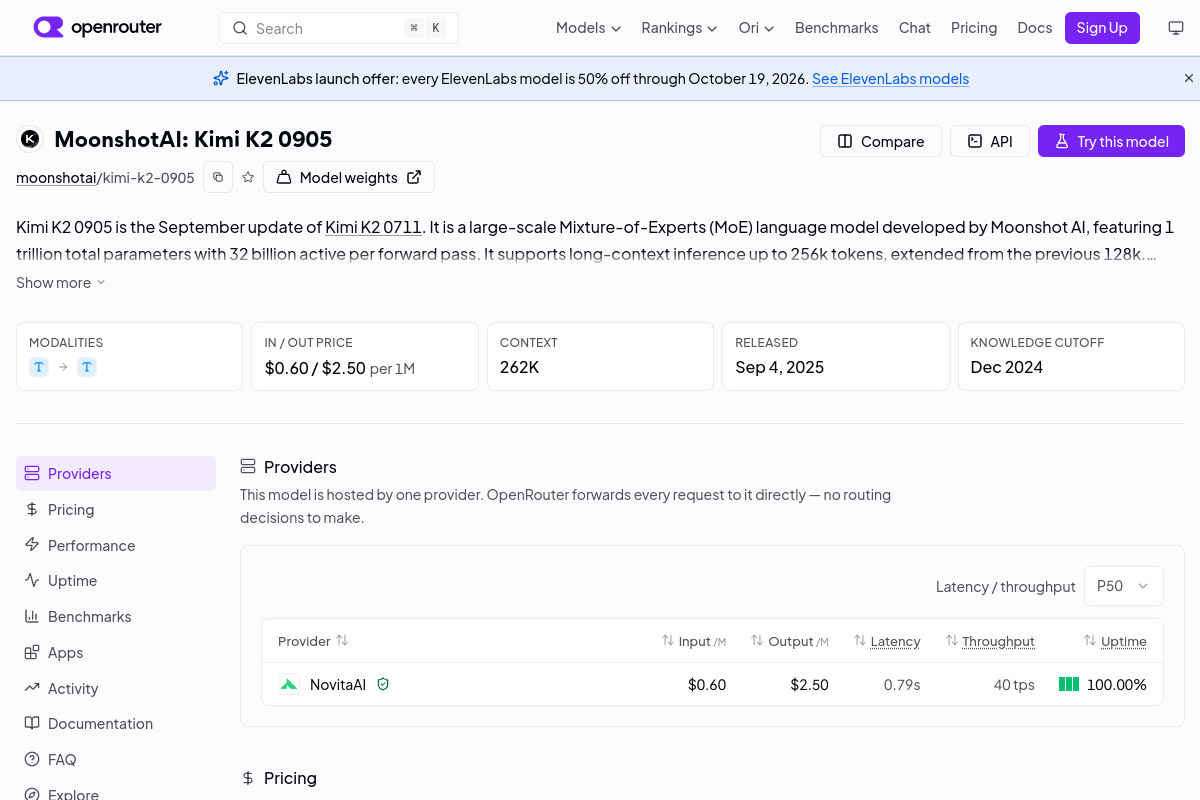Toggle the display theme monitor icon
The image size is (1200, 800).
tap(1176, 28)
